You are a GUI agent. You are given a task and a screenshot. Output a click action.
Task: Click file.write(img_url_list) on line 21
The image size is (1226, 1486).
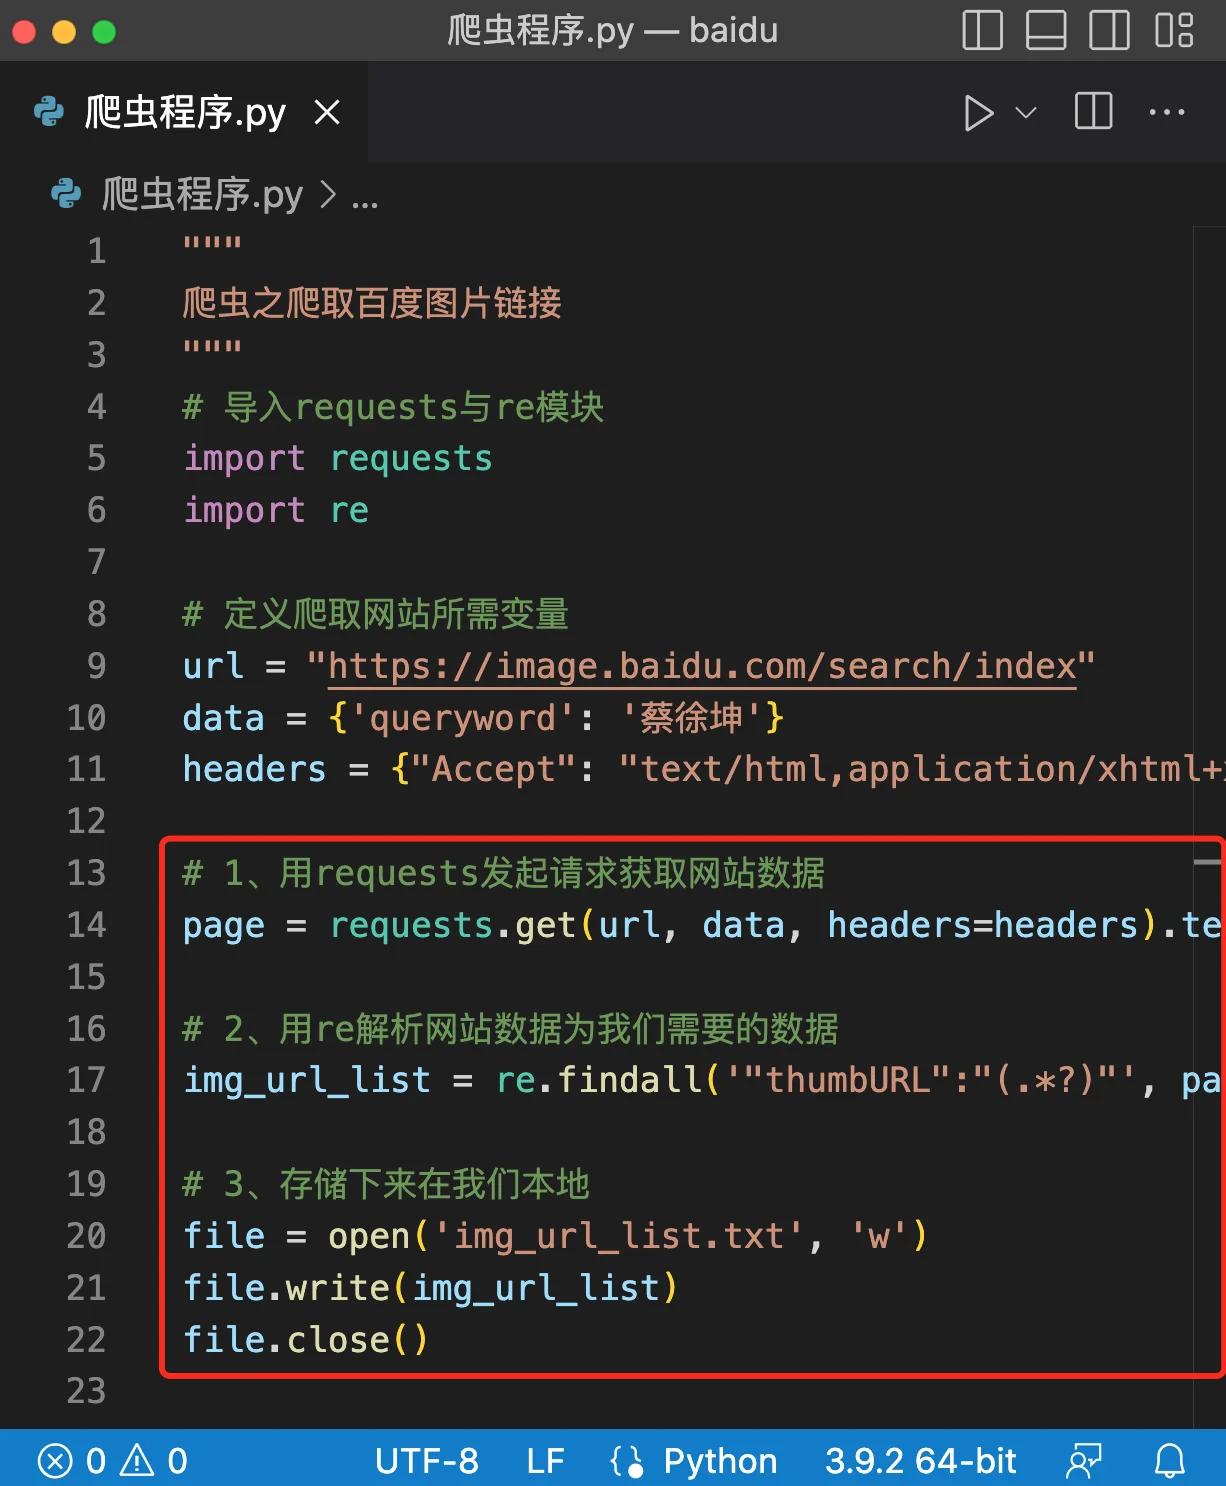(431, 1288)
